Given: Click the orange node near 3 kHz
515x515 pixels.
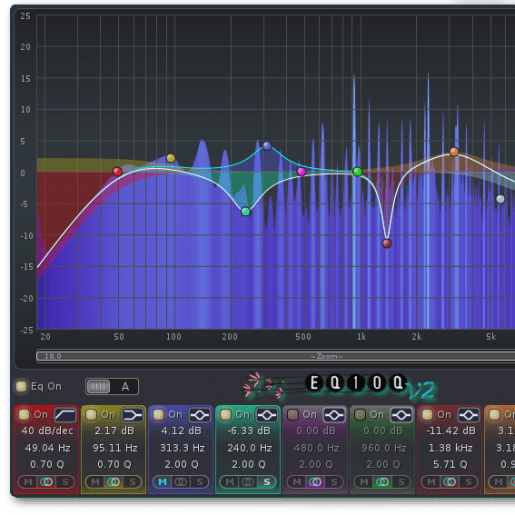Looking at the screenshot, I should point(454,152).
